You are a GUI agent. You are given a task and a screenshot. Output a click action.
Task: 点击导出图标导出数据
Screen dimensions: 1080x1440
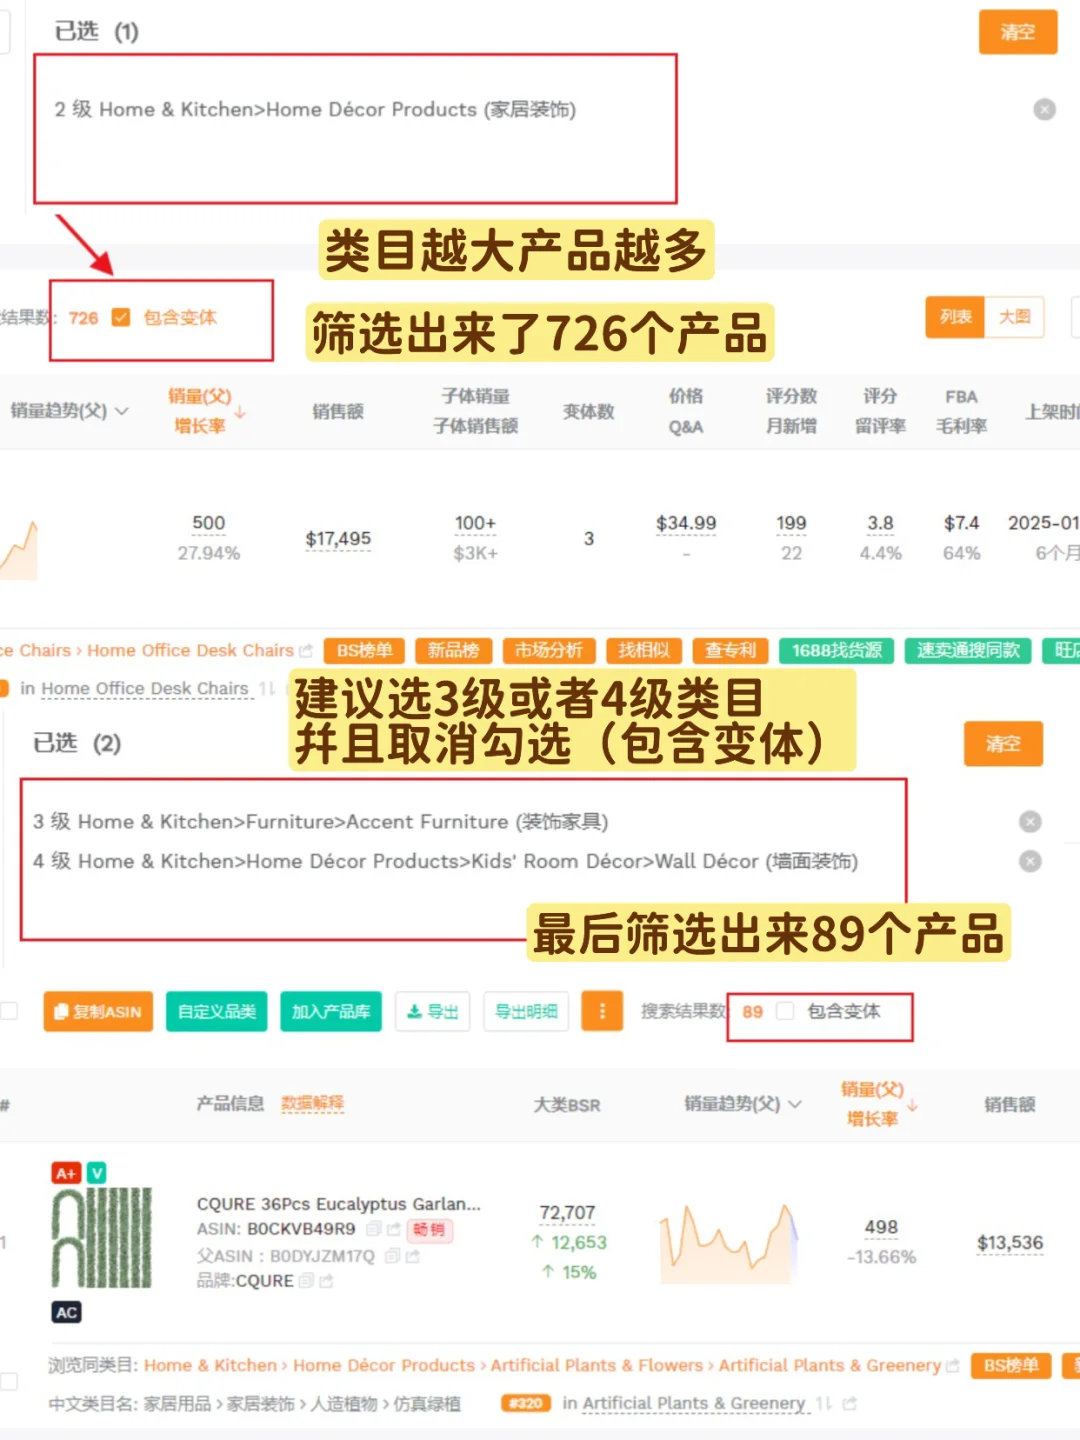(432, 1012)
